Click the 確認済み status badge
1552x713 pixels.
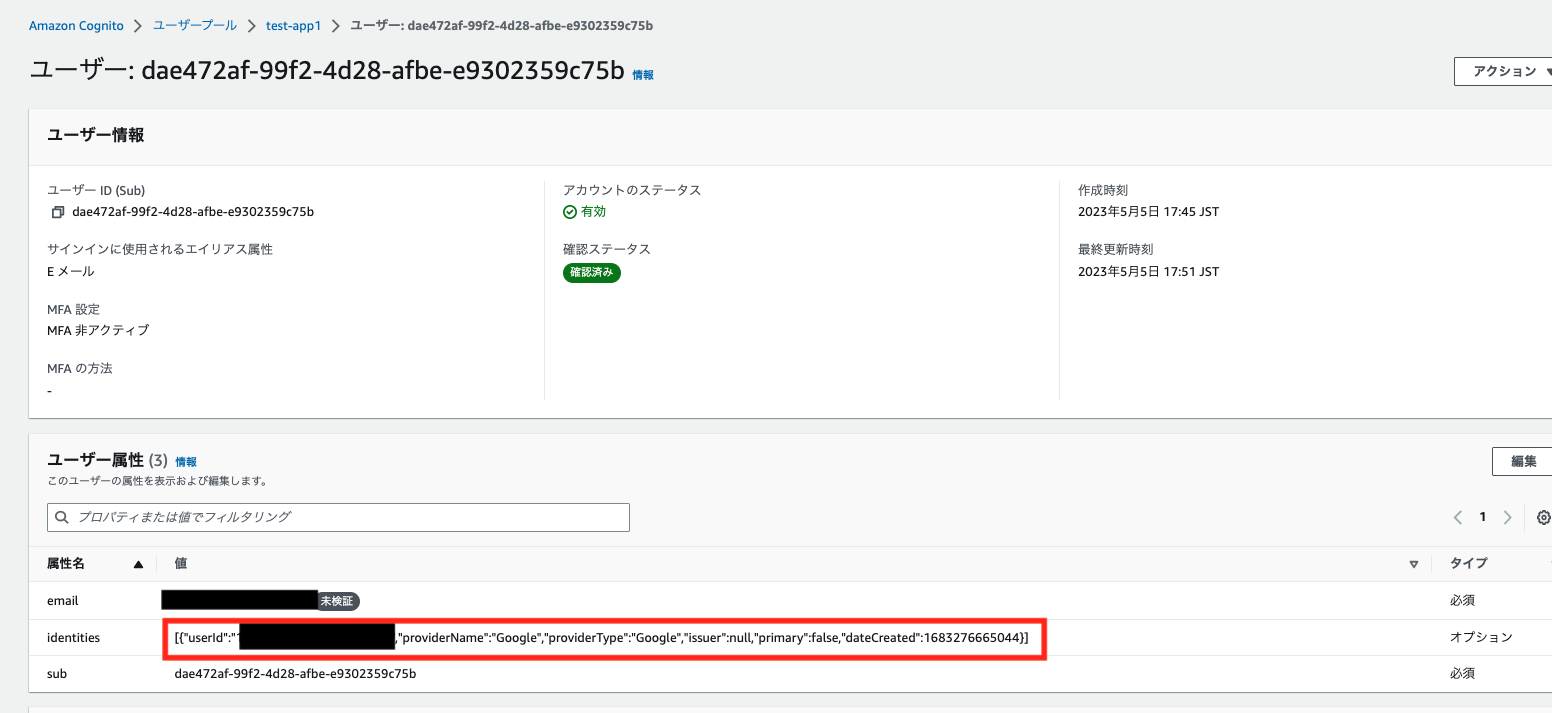pos(592,272)
